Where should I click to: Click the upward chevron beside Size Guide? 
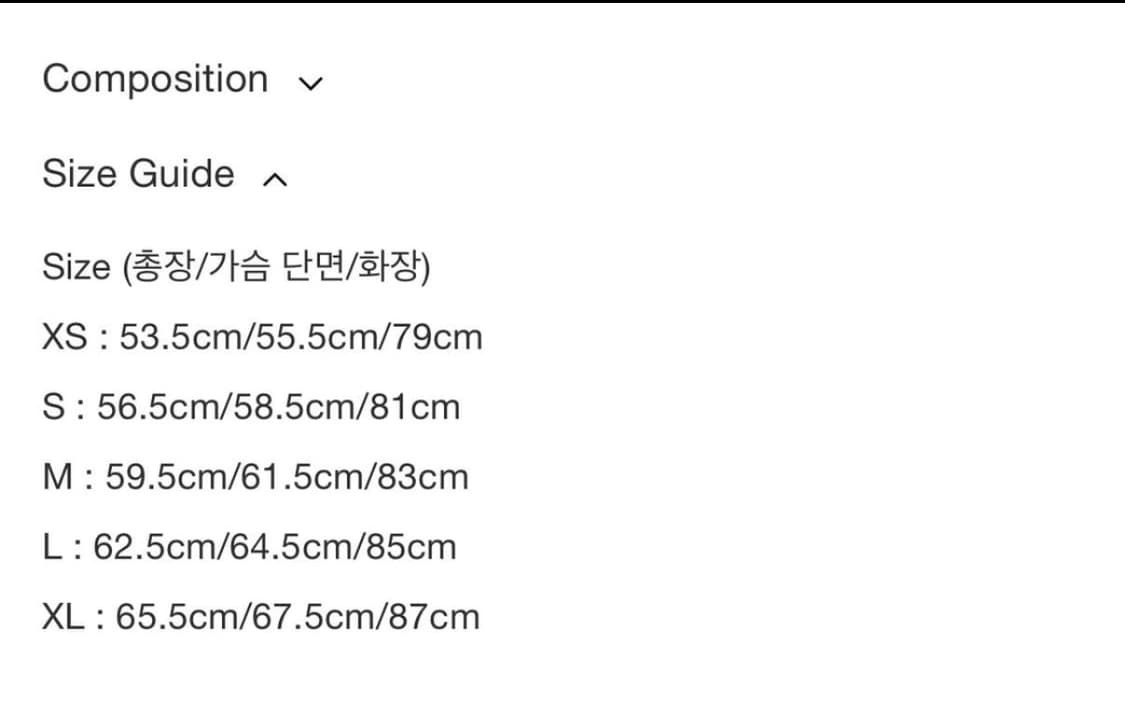point(274,179)
